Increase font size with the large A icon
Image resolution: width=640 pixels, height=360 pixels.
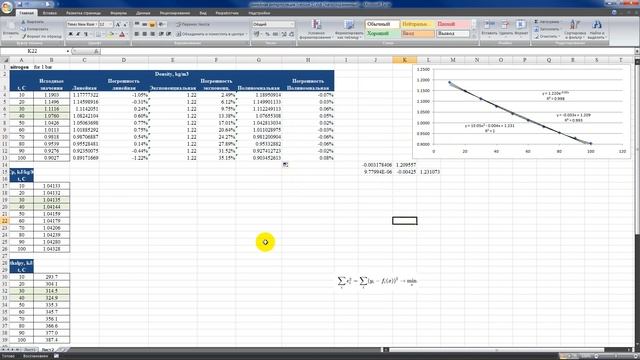(118, 24)
